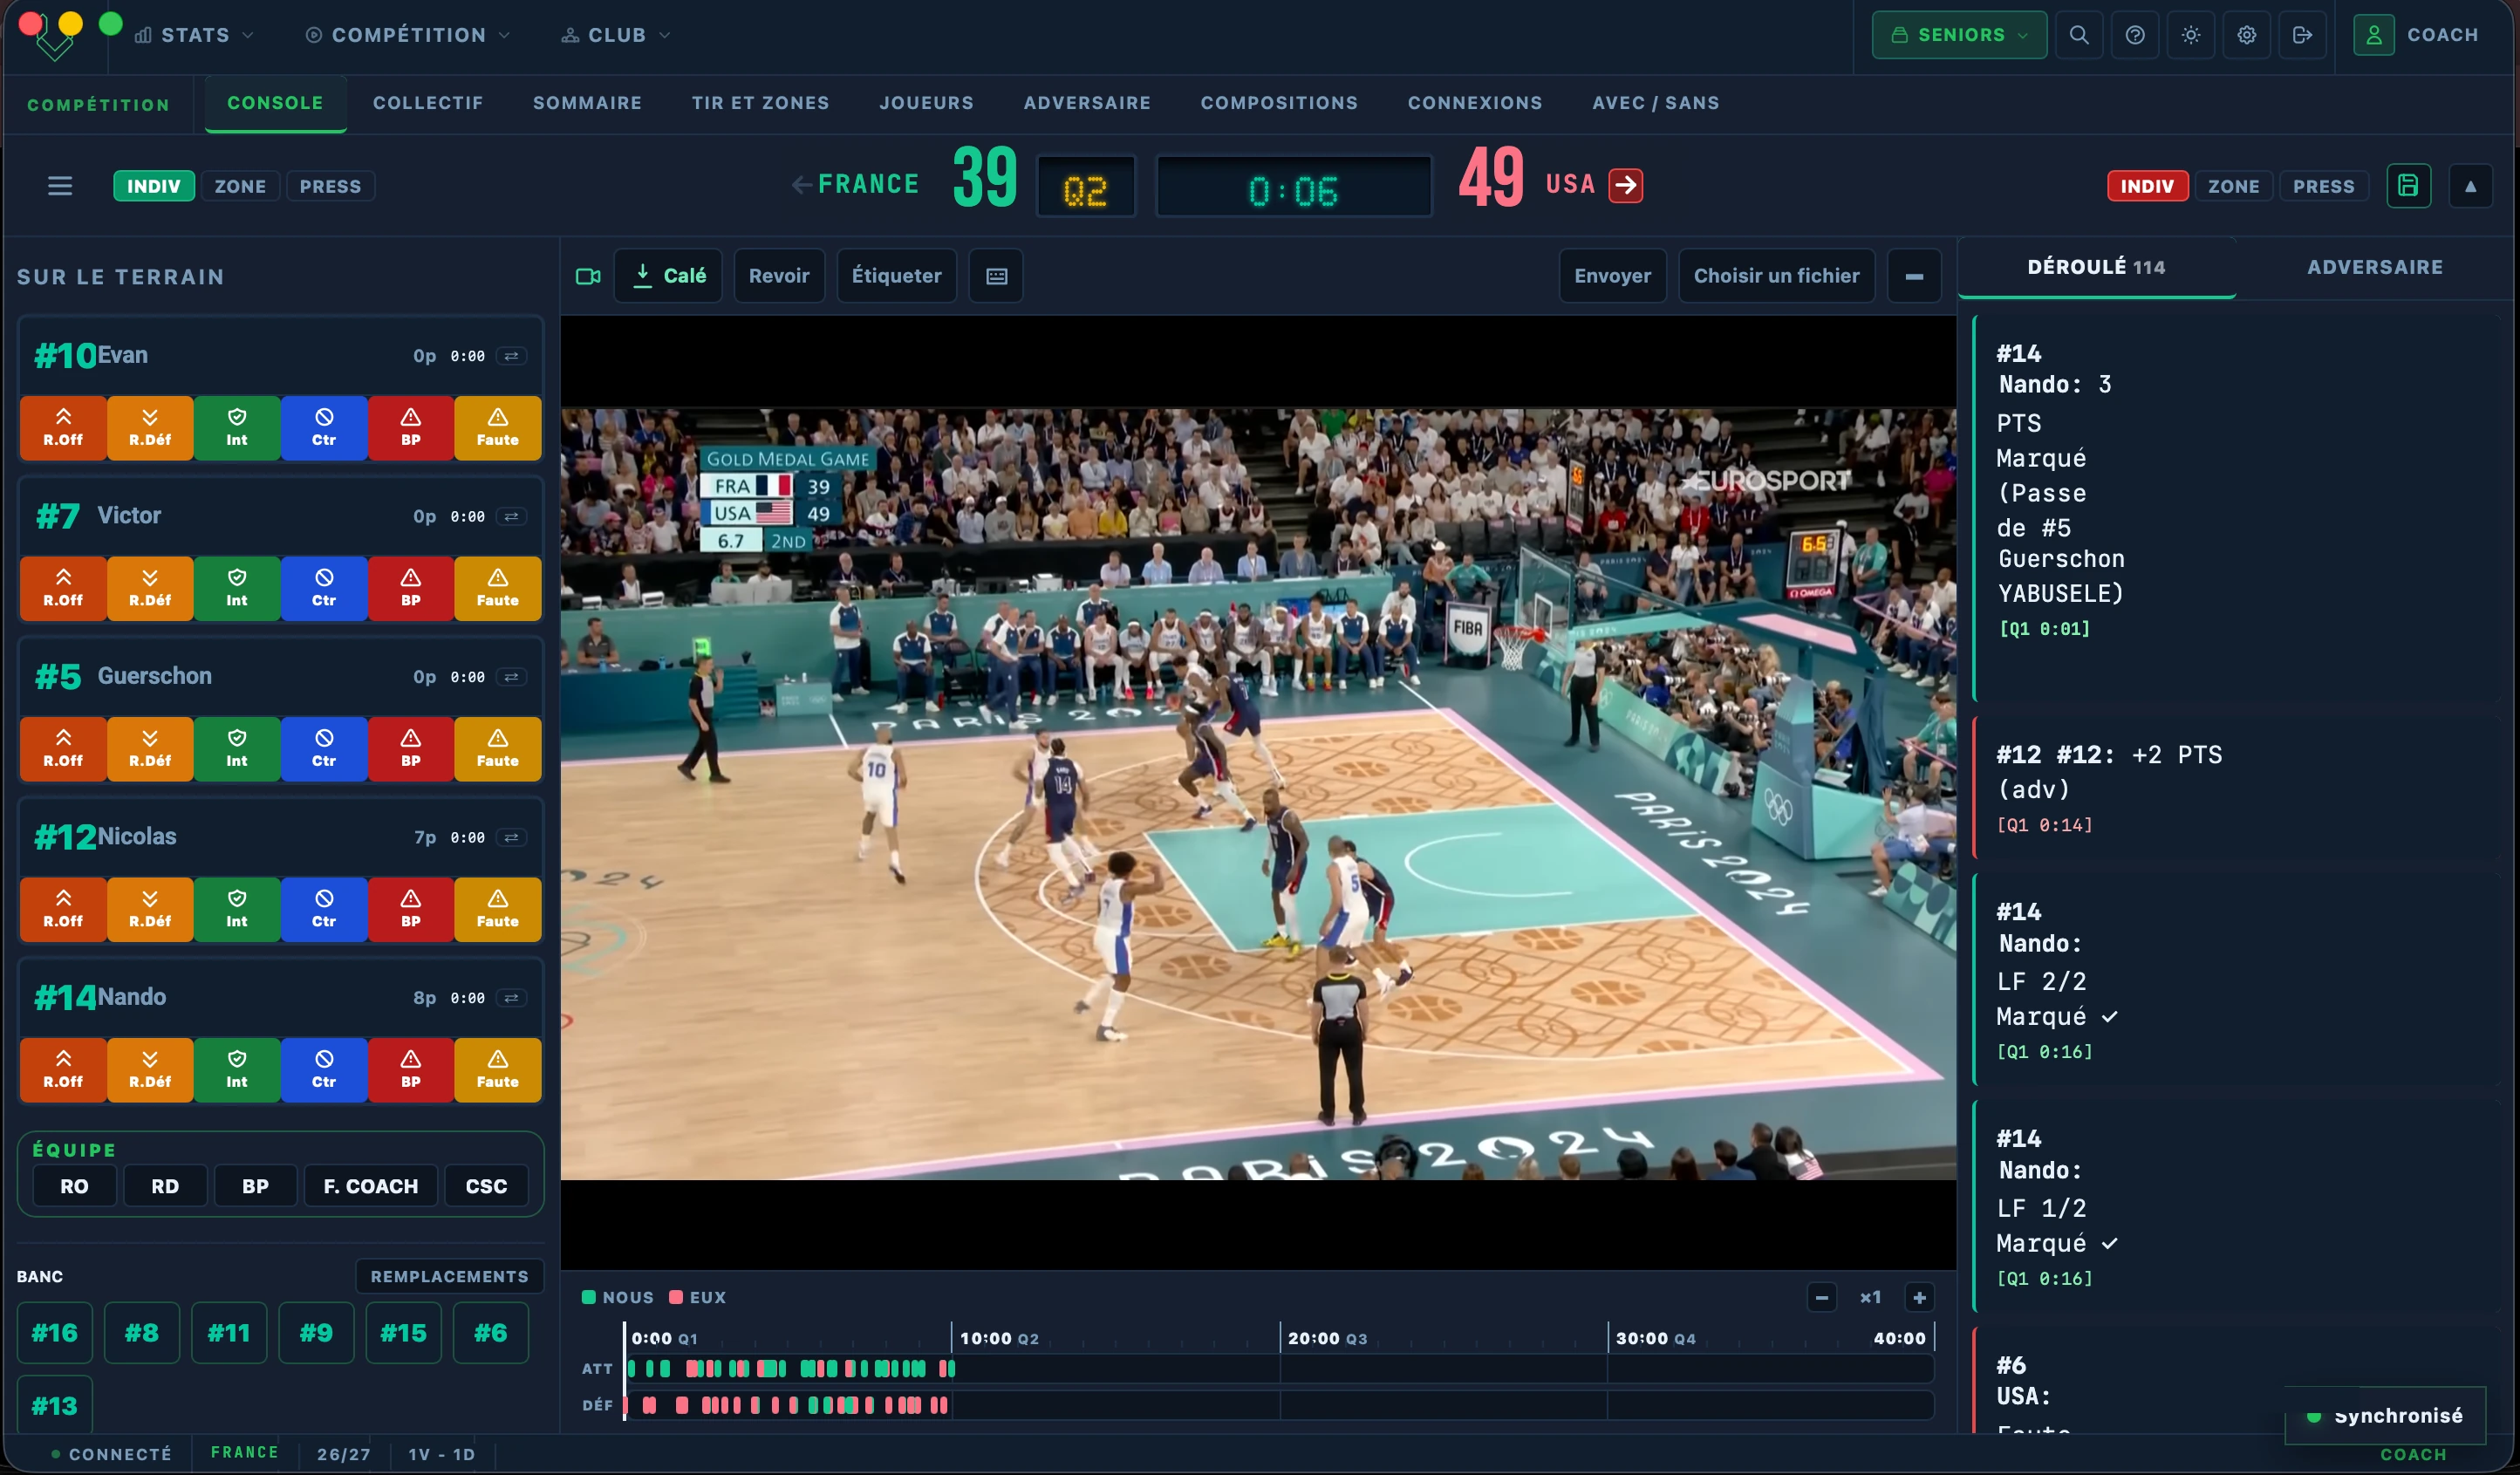The width and height of the screenshot is (2520, 1475).
Task: Open the COMPÉTITION dropdown menu
Action: point(408,35)
